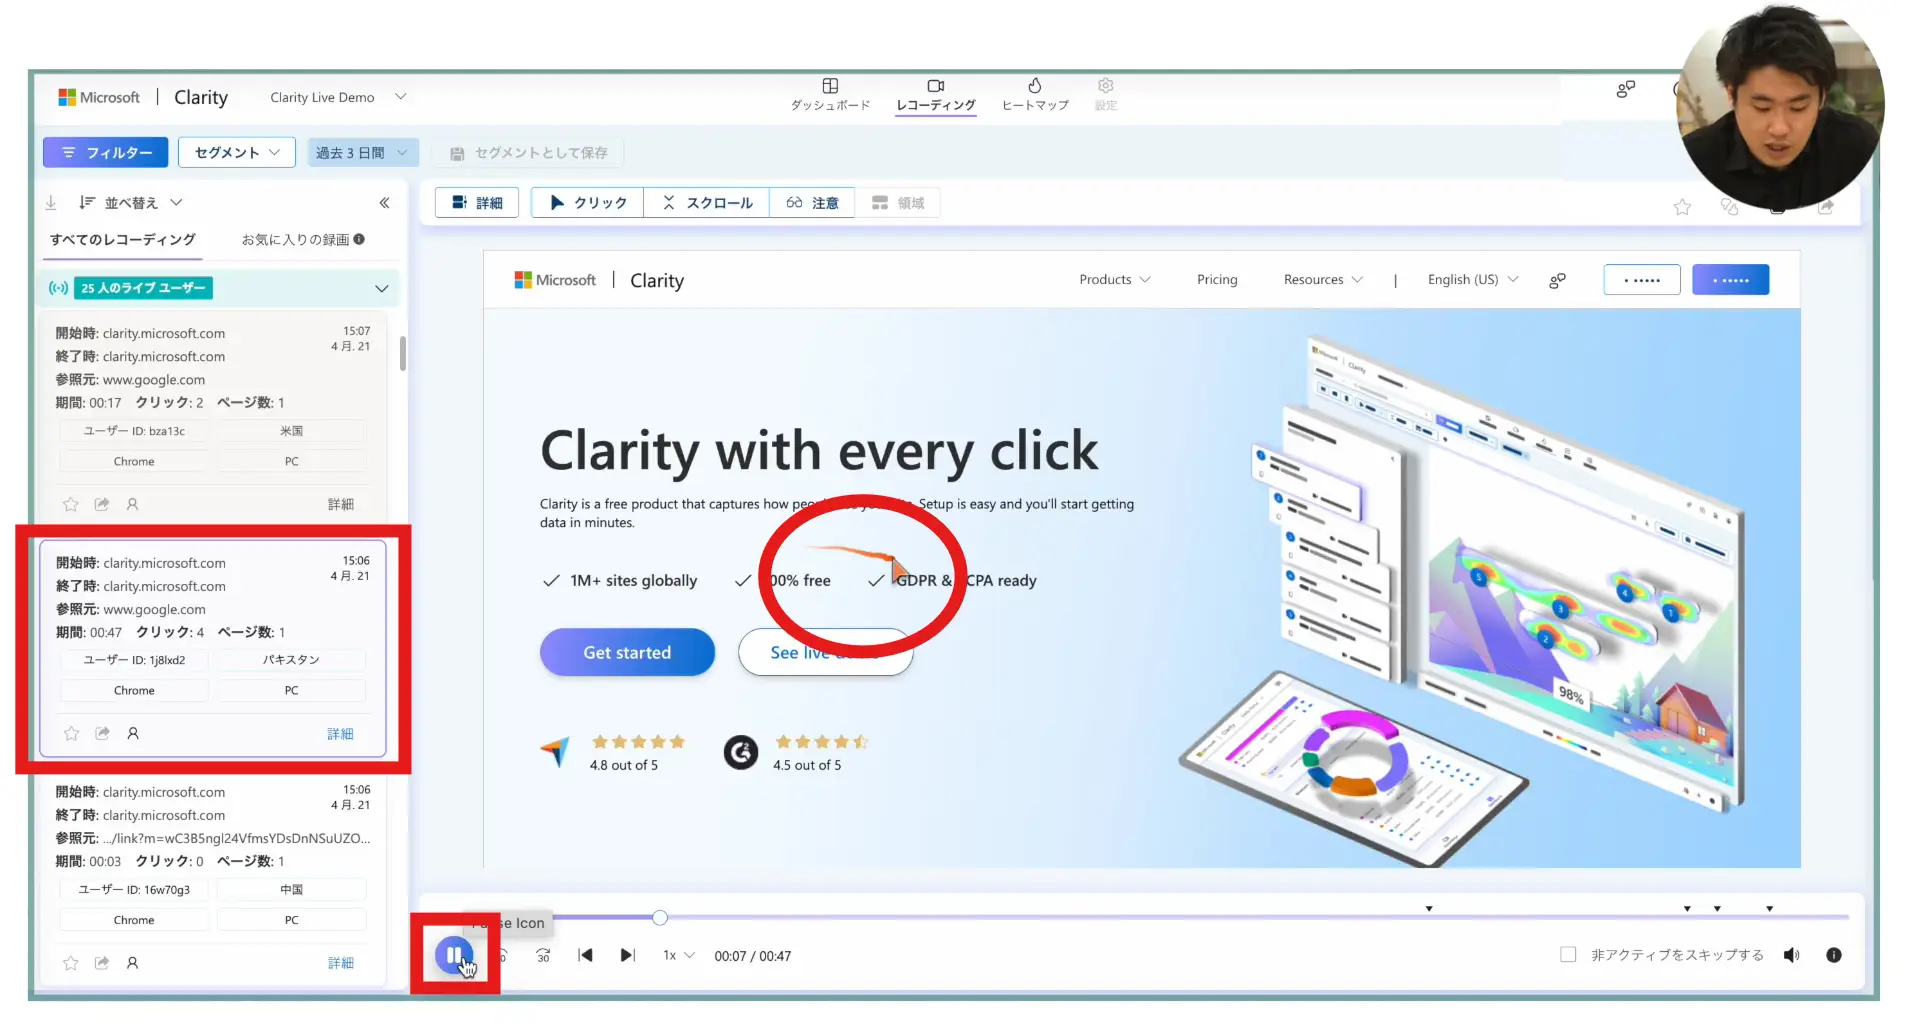
Task: Toggle Scroll view in the recording toolbar
Action: click(707, 203)
